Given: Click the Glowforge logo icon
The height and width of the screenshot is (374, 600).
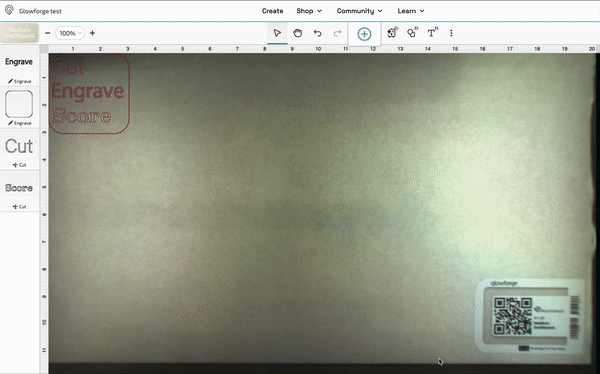Looking at the screenshot, I should point(9,10).
